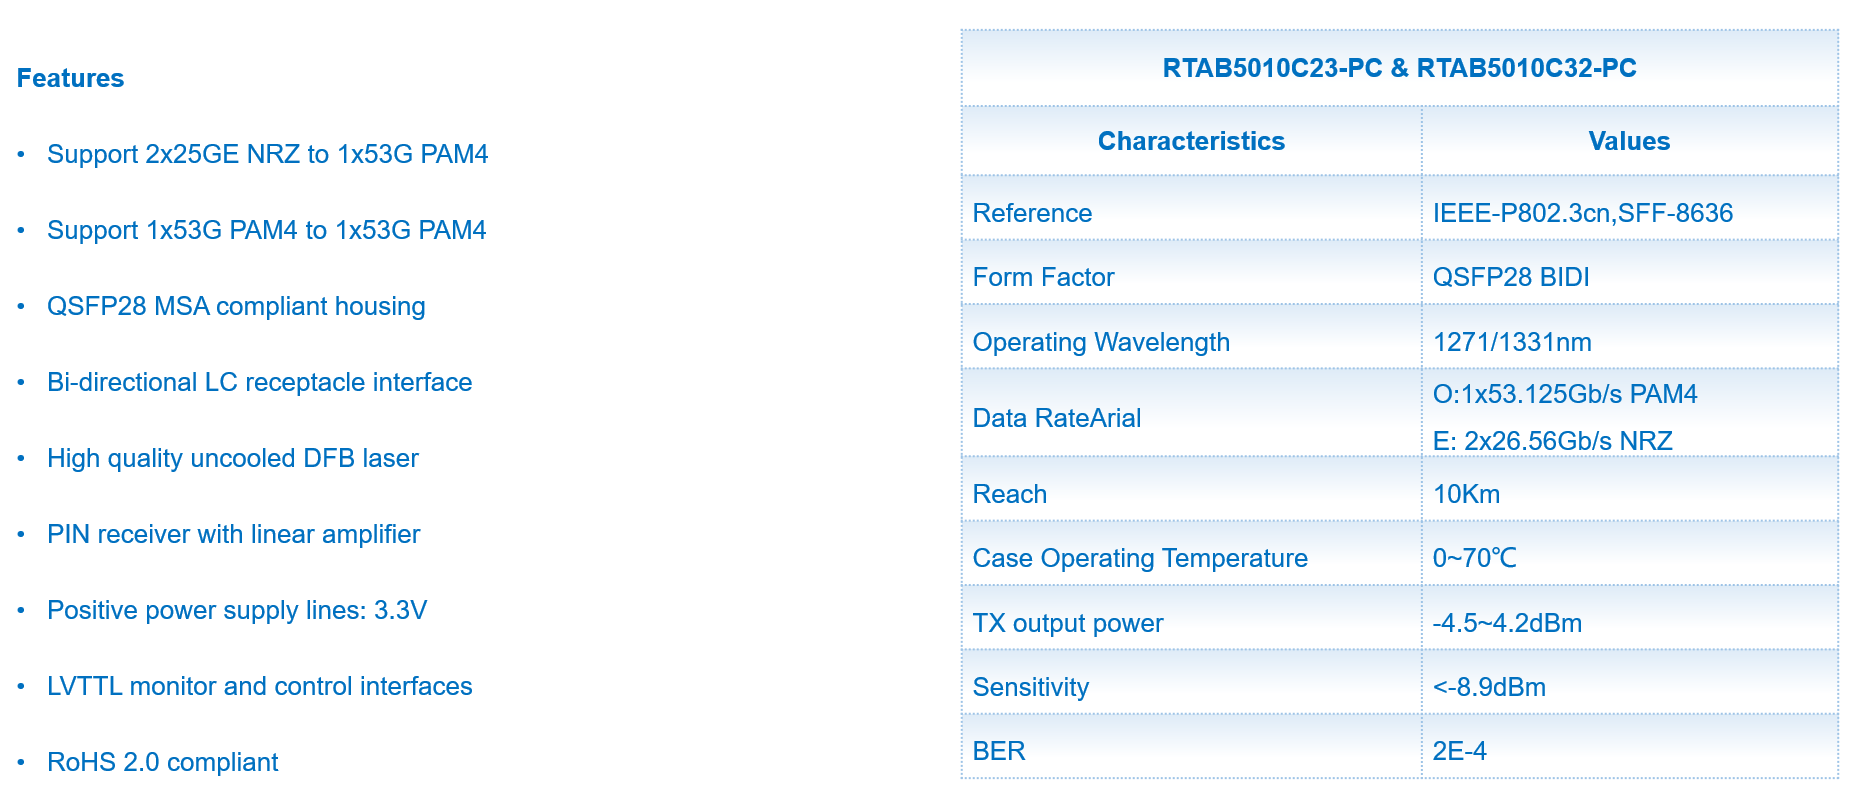Click the Features heading
This screenshot has width=1862, height=809.
(x=70, y=78)
